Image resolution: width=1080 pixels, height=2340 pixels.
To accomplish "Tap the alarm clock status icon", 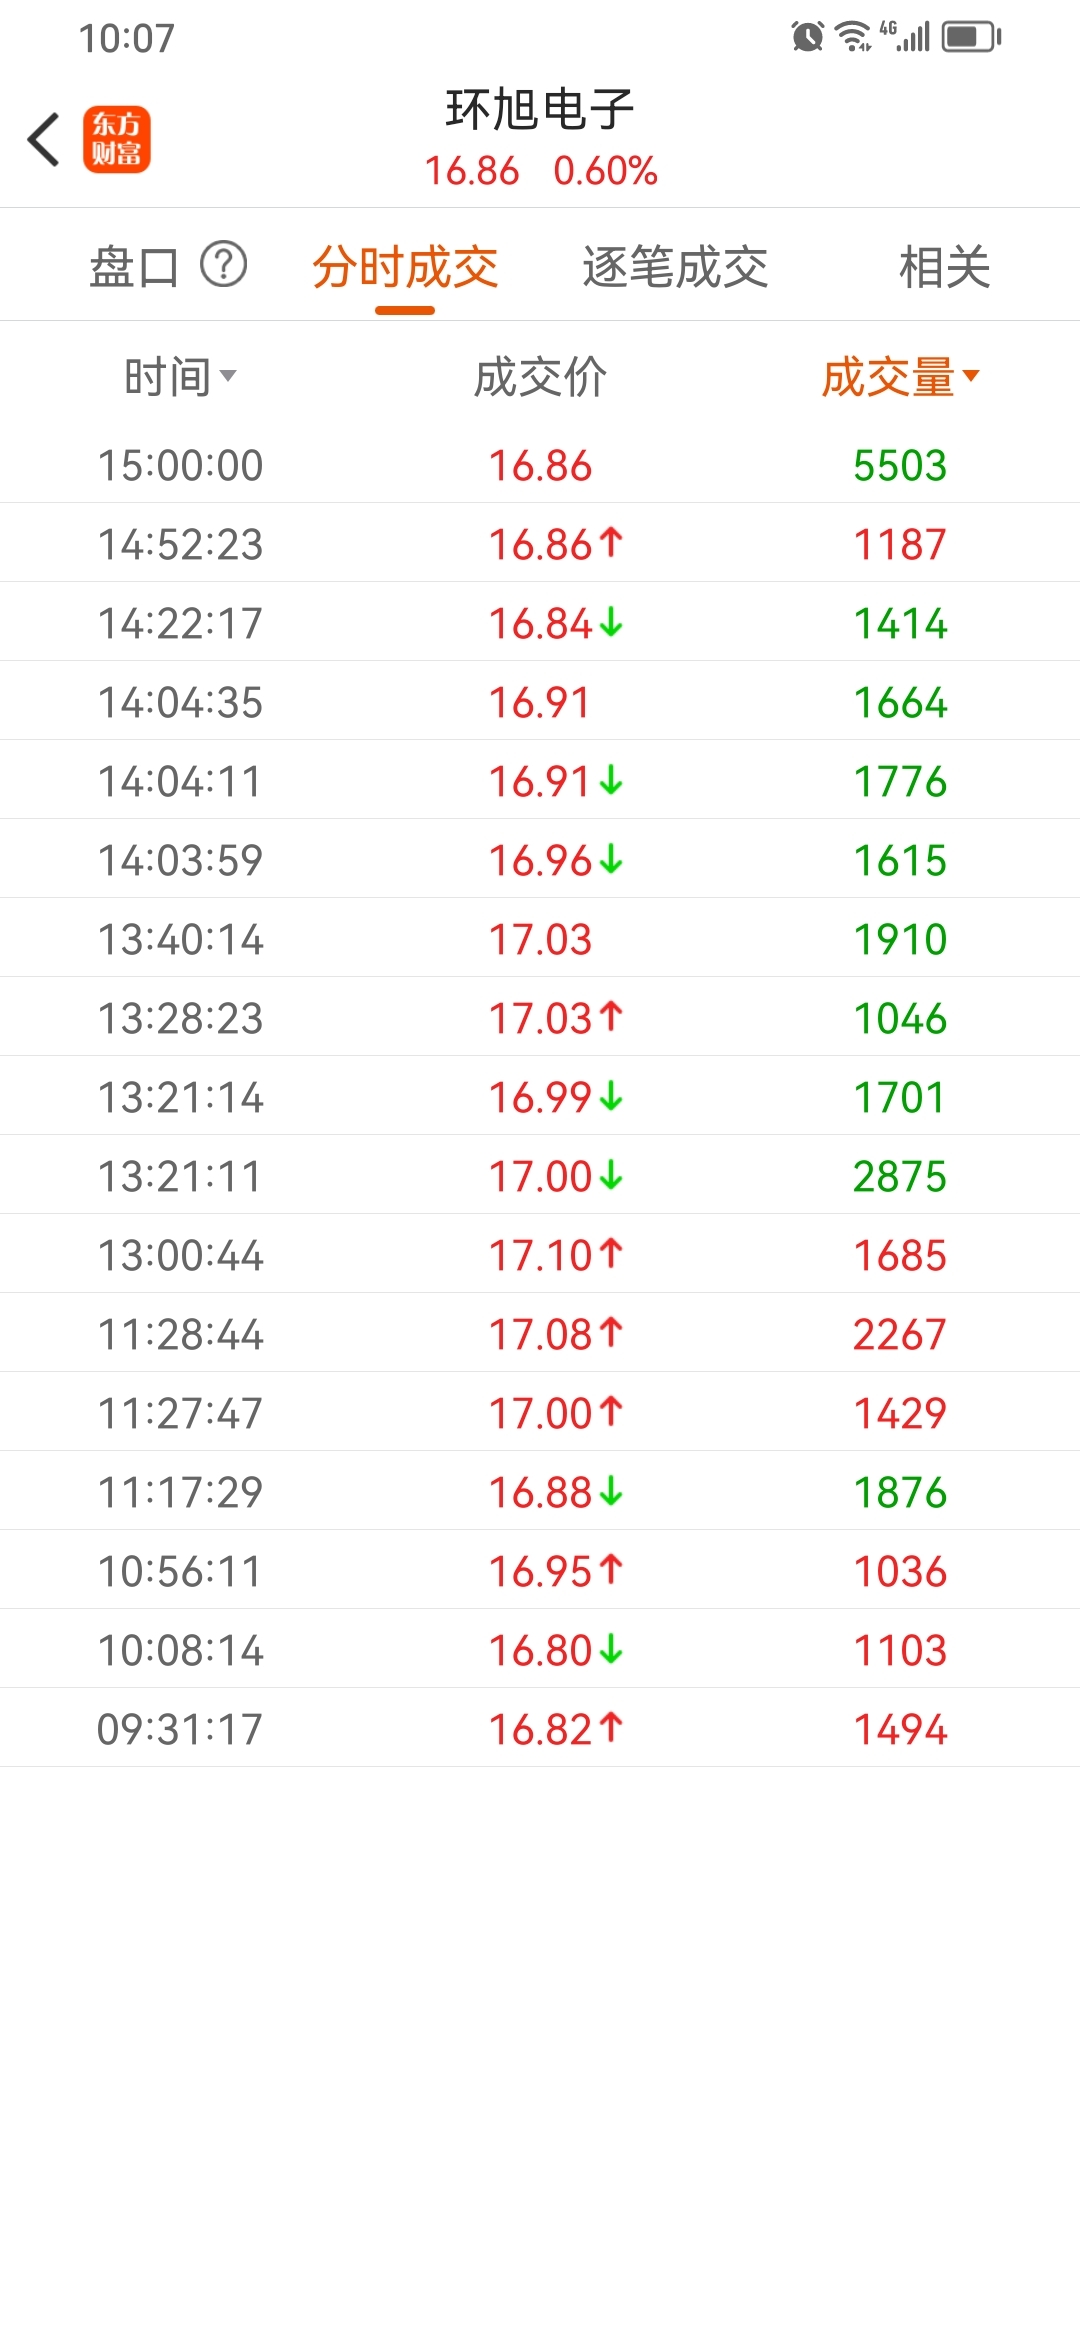I will [808, 37].
